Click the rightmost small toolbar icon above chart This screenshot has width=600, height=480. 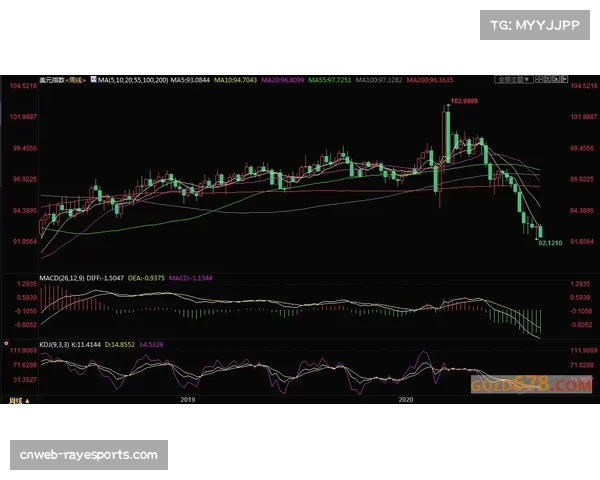(555, 78)
